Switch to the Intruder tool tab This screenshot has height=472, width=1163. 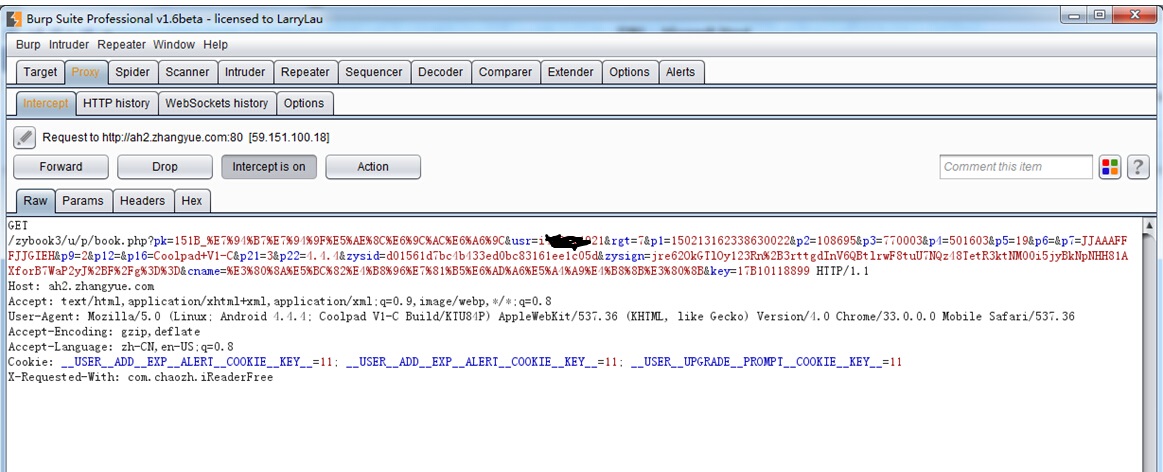click(245, 72)
